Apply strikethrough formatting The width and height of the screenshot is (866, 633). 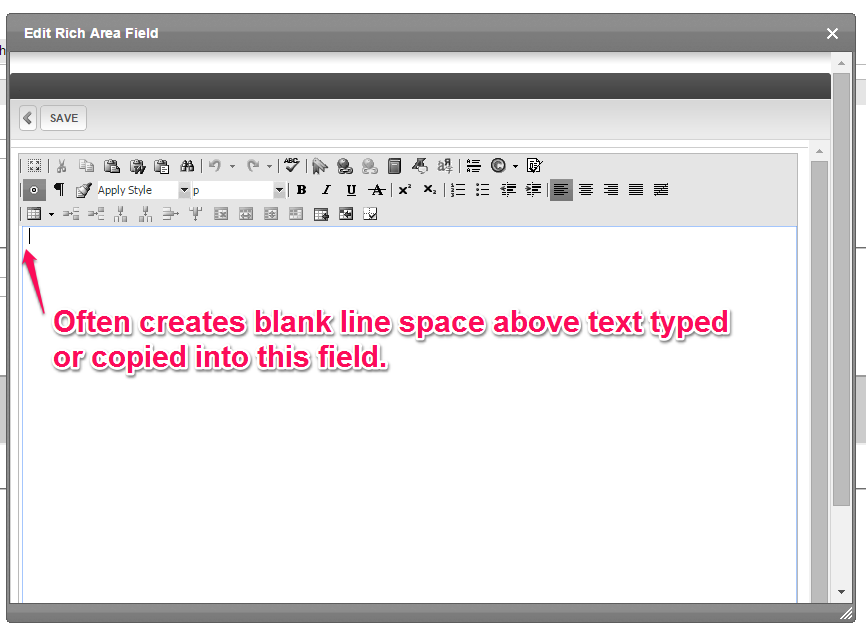pyautogui.click(x=375, y=190)
